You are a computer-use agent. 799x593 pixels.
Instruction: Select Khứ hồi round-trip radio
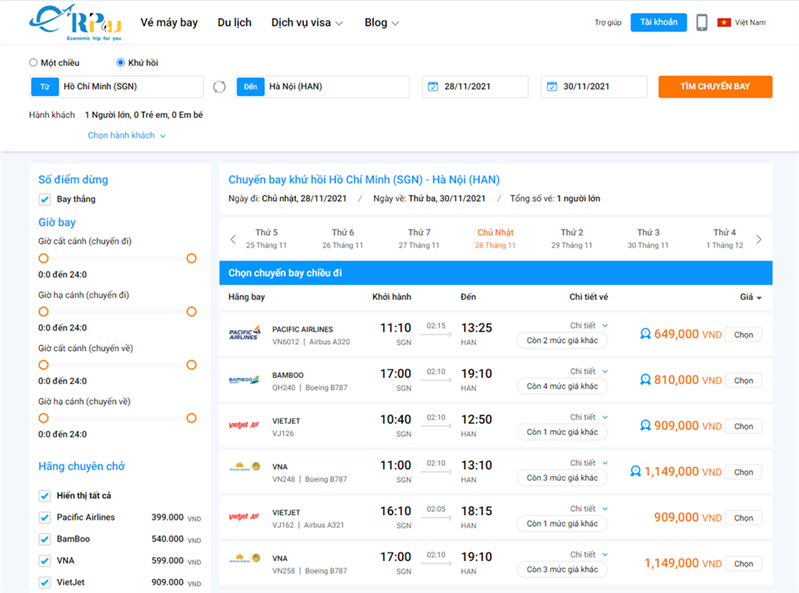point(120,63)
